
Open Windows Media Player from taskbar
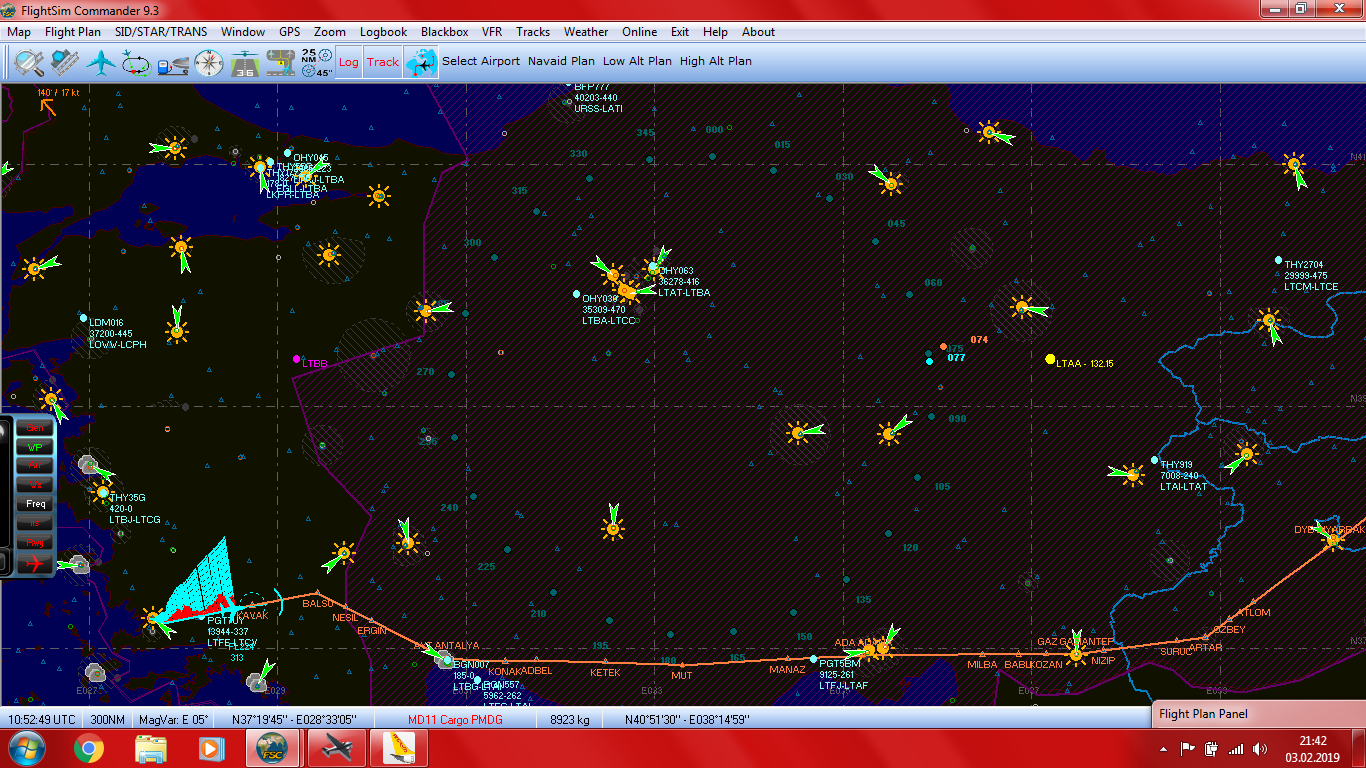pyautogui.click(x=210, y=748)
